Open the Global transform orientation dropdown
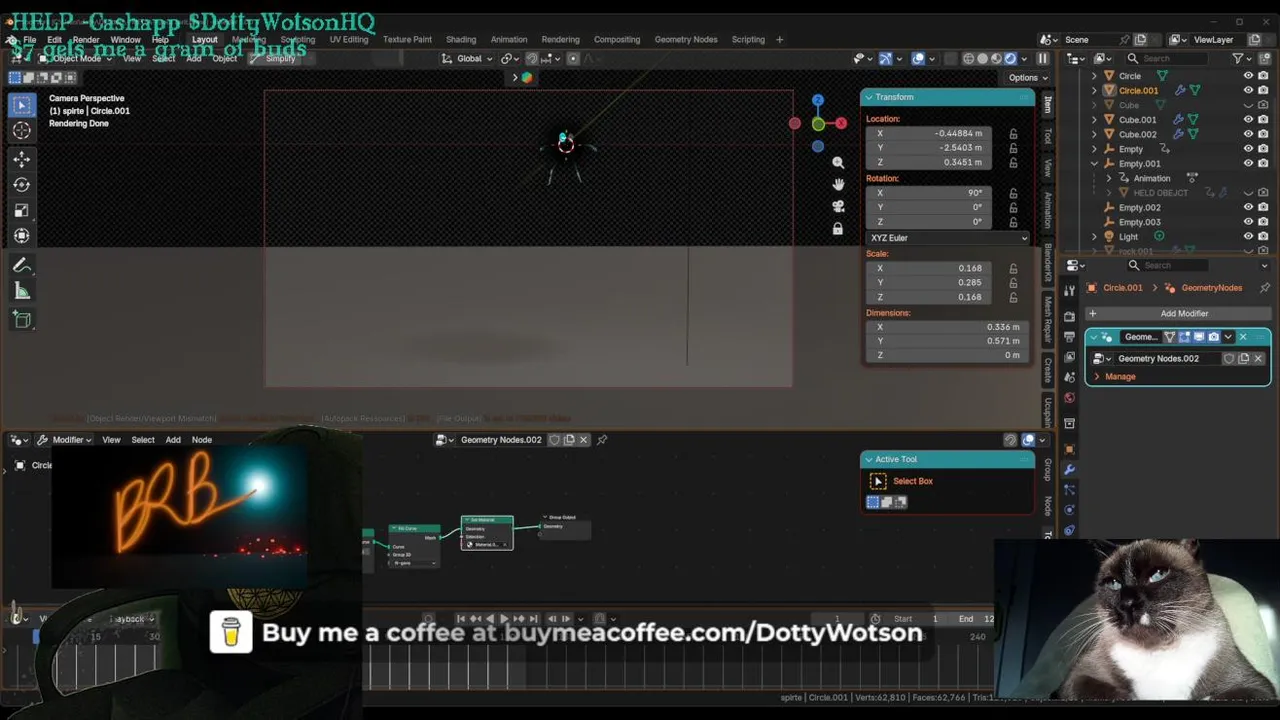The image size is (1280, 720). click(x=468, y=59)
